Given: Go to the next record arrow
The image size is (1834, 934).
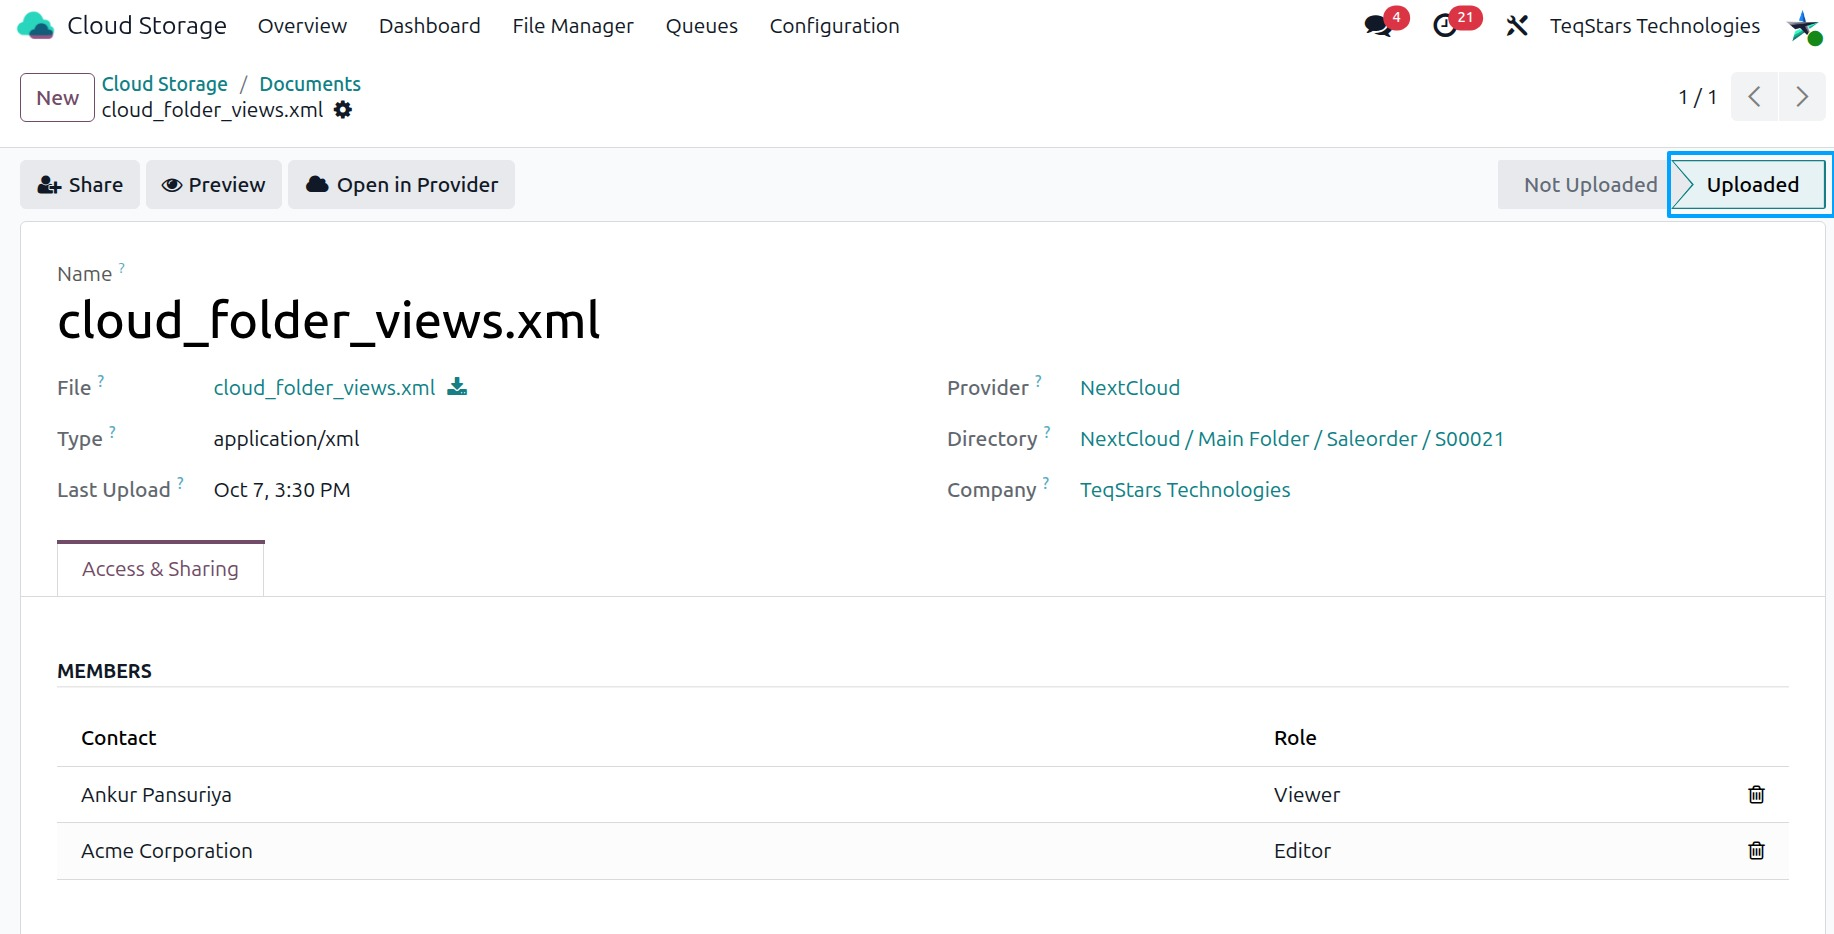Looking at the screenshot, I should (1802, 97).
